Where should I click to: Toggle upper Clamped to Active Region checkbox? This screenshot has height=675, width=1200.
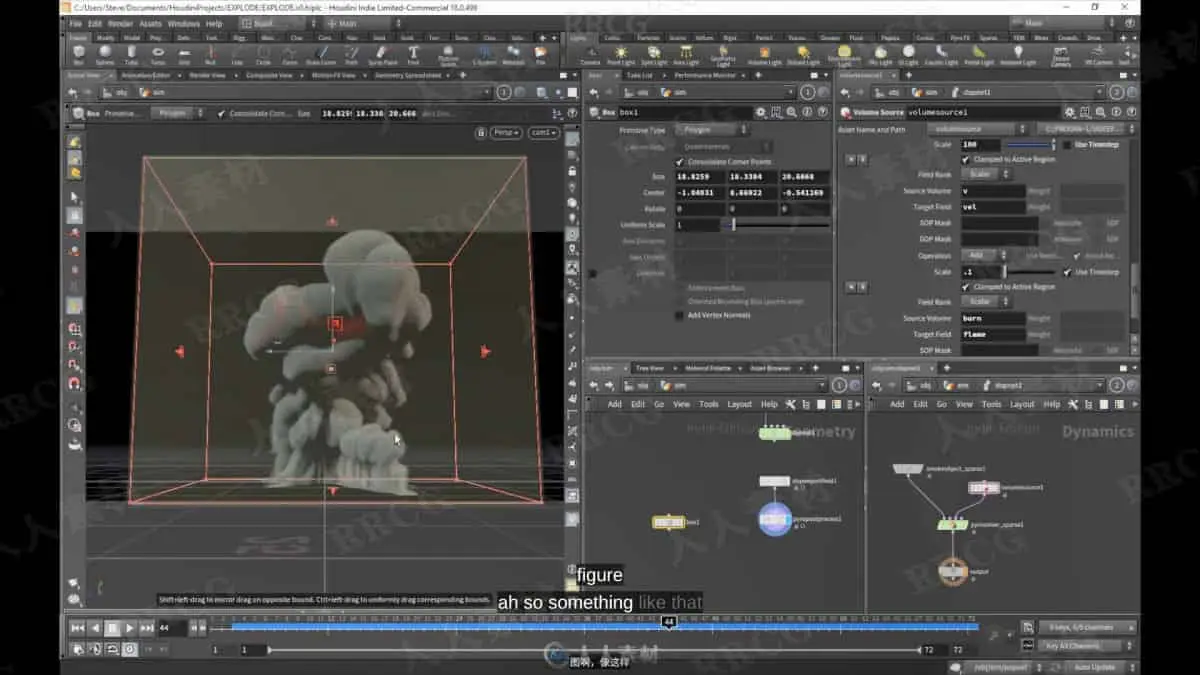966,159
